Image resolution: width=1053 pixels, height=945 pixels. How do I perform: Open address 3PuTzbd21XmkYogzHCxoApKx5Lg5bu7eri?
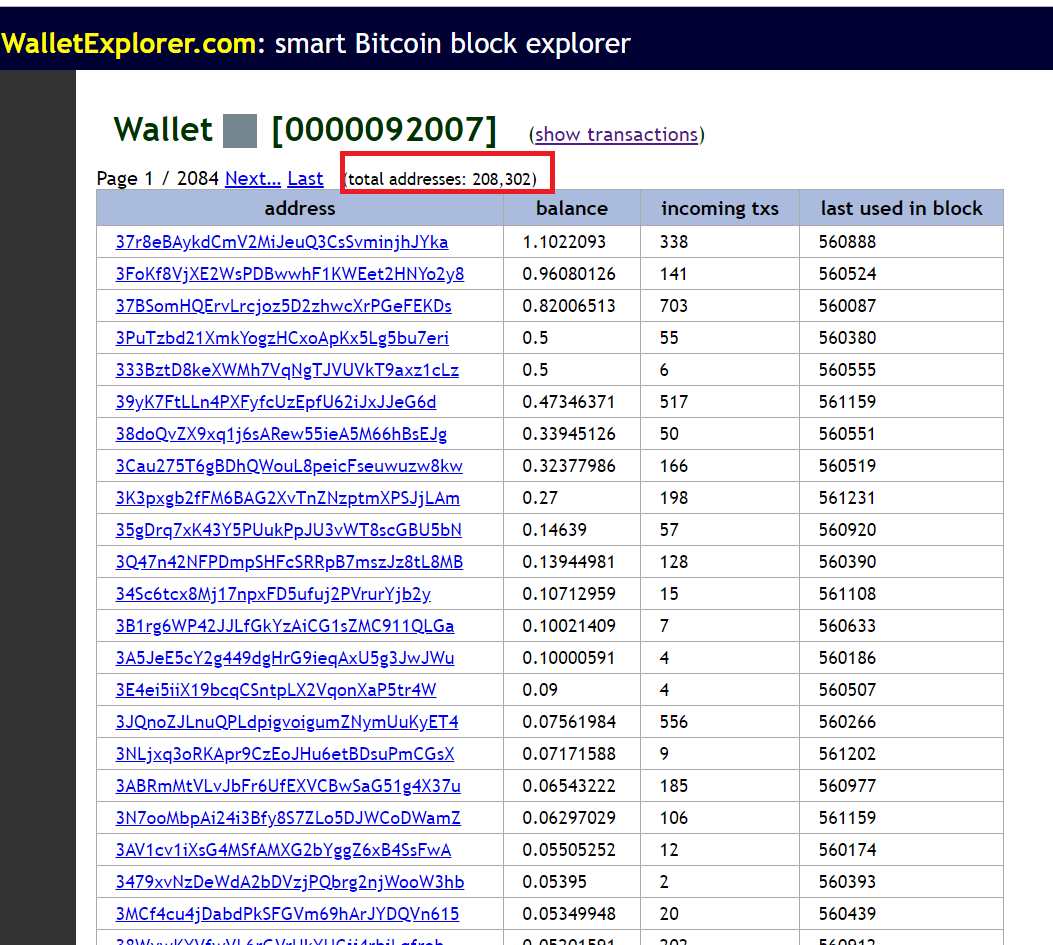(282, 338)
